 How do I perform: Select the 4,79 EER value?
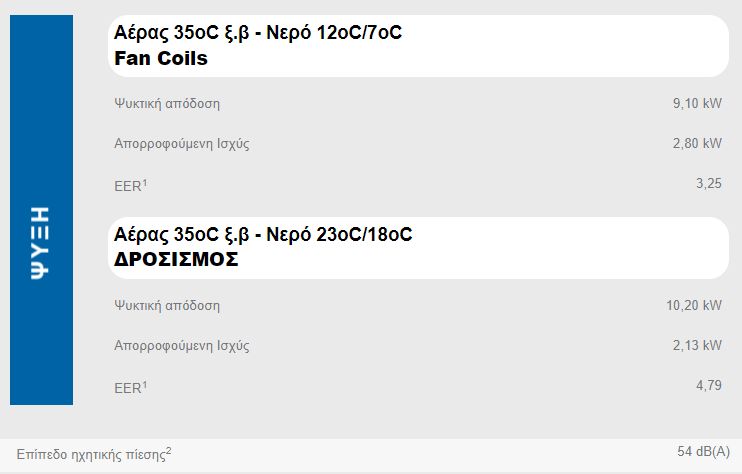click(708, 385)
